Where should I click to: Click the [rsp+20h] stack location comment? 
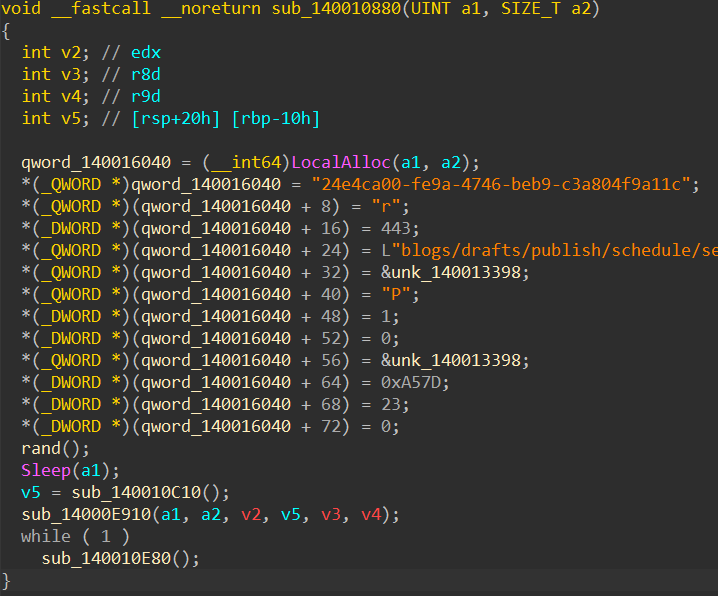pos(176,119)
